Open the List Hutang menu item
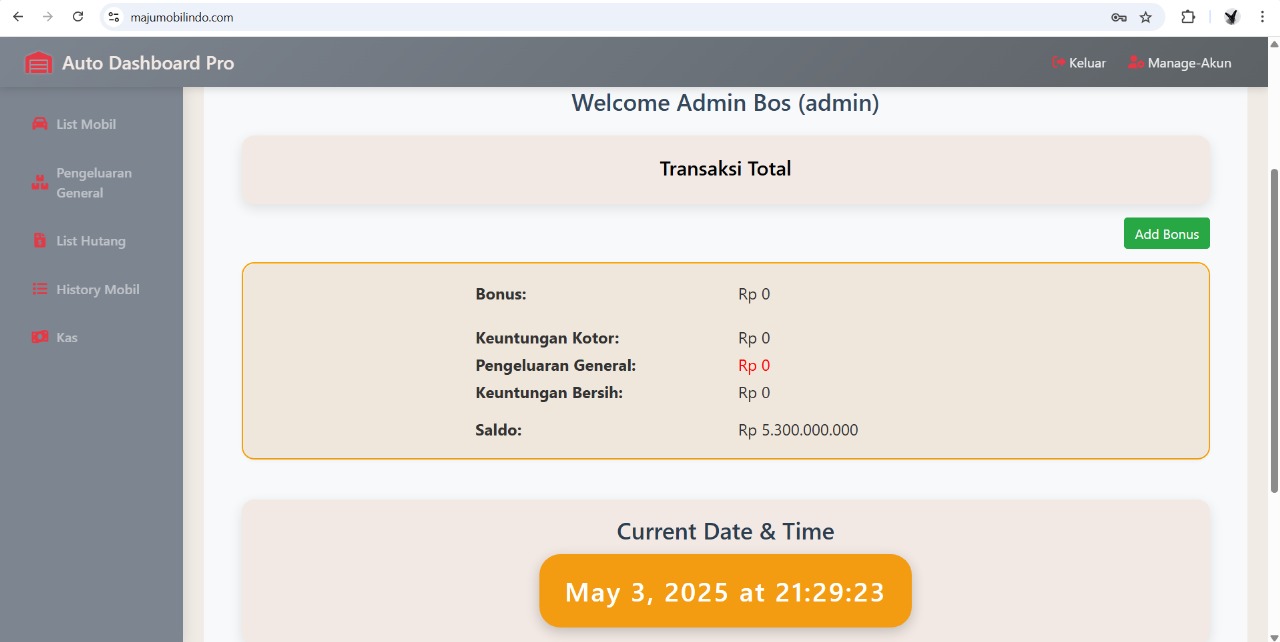1280x642 pixels. click(91, 241)
